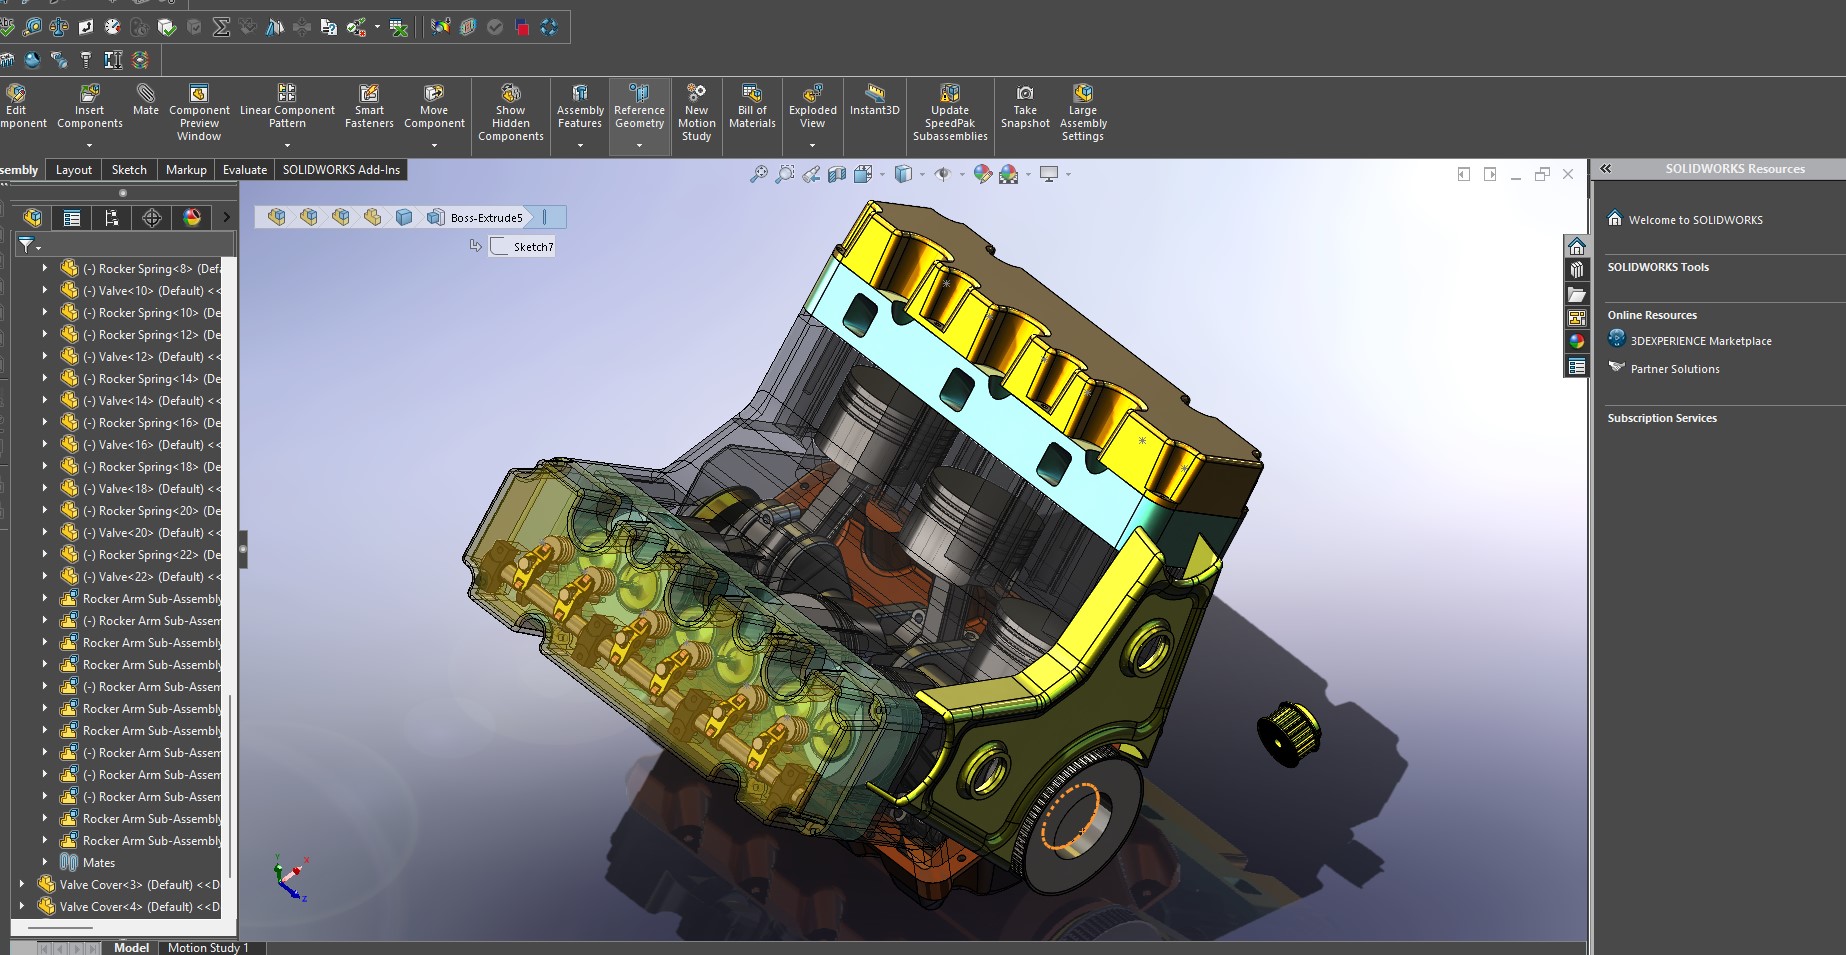Expand the Mates folder in the tree

44,862
